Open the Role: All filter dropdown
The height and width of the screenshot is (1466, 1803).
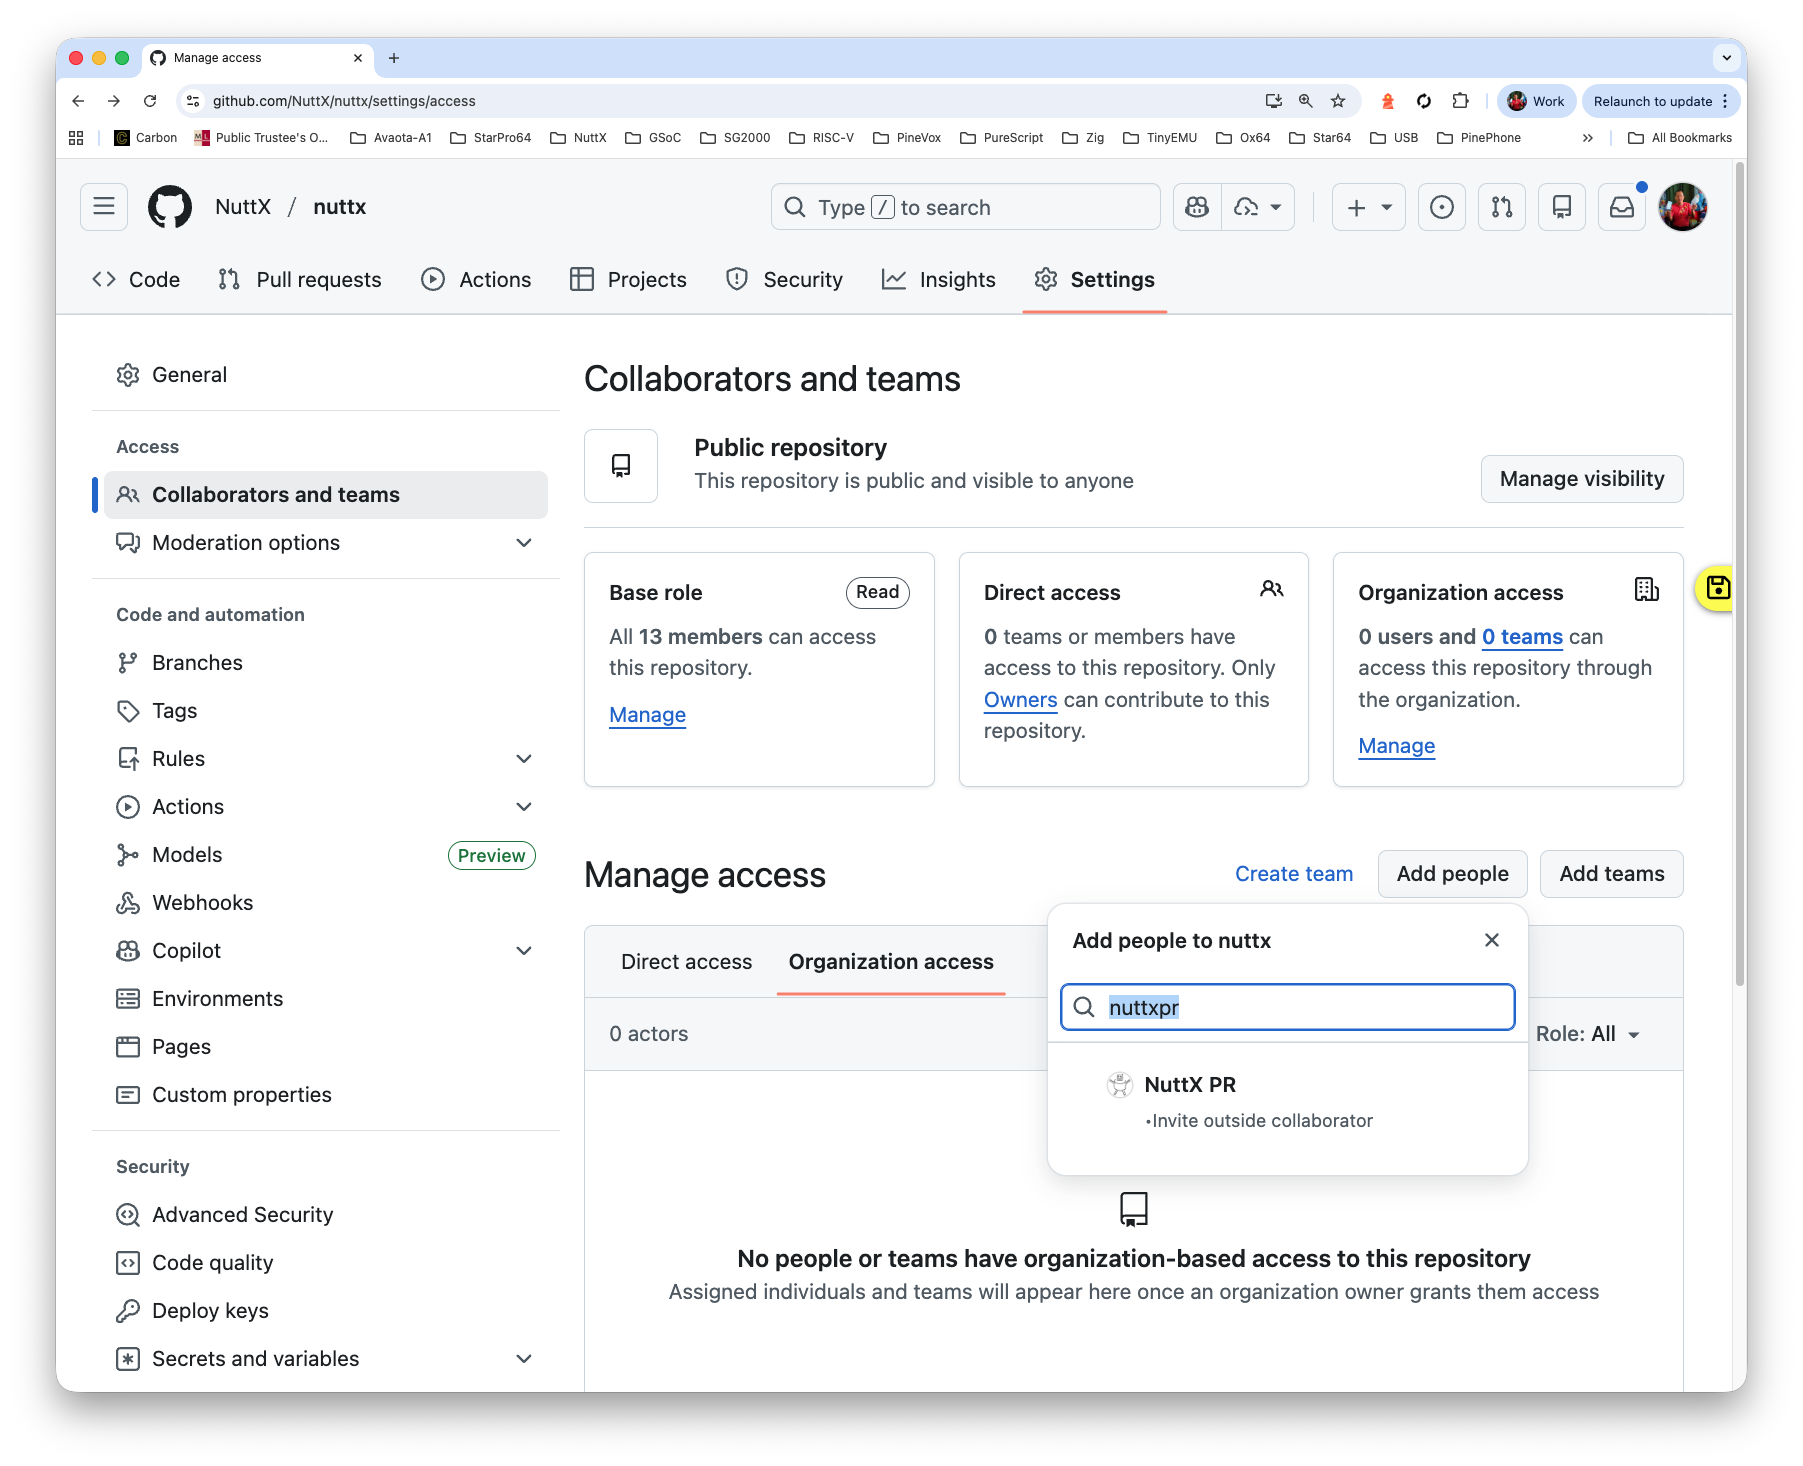1588,1034
